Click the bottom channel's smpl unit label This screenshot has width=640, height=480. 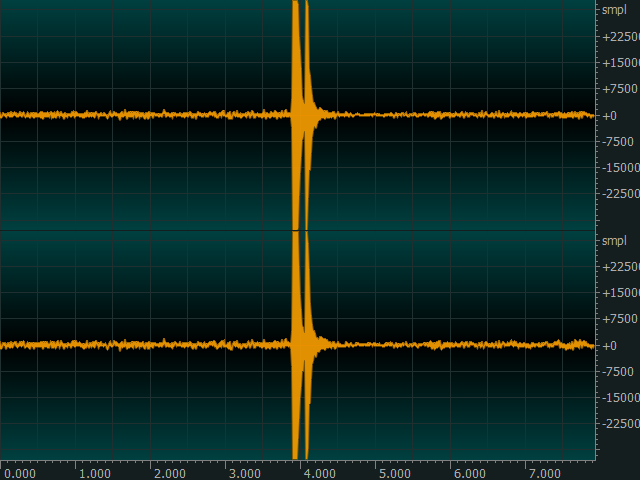pyautogui.click(x=614, y=241)
